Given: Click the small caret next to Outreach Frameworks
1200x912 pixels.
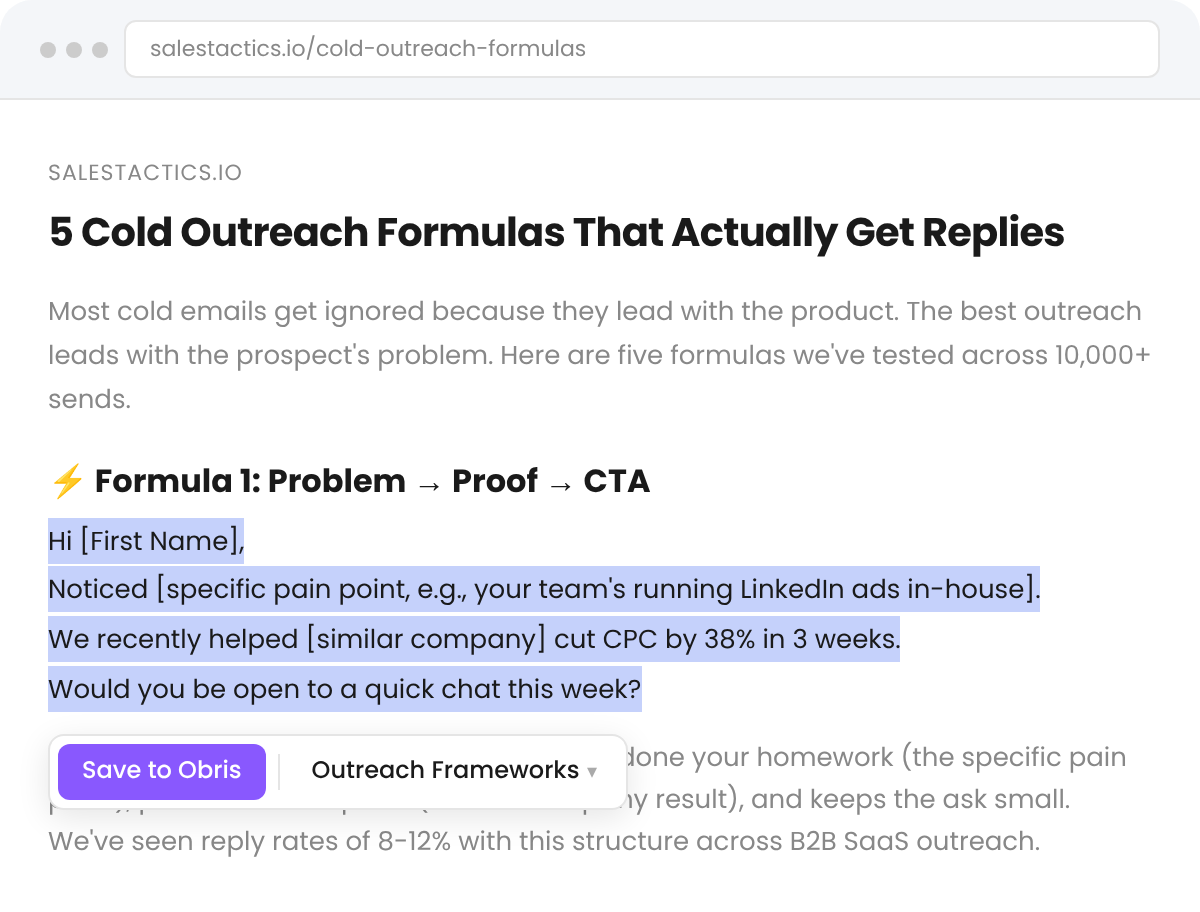Looking at the screenshot, I should click(x=592, y=772).
